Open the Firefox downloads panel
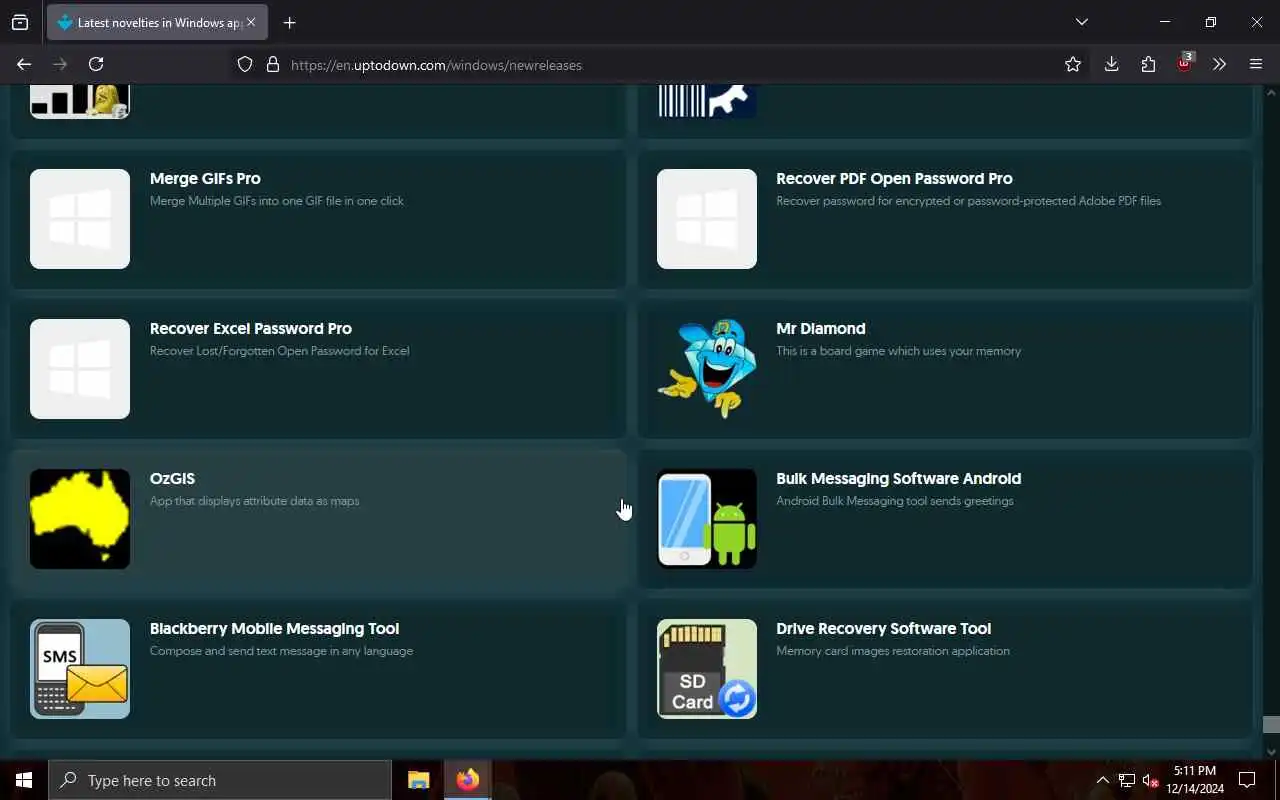This screenshot has width=1280, height=800. pyautogui.click(x=1111, y=64)
